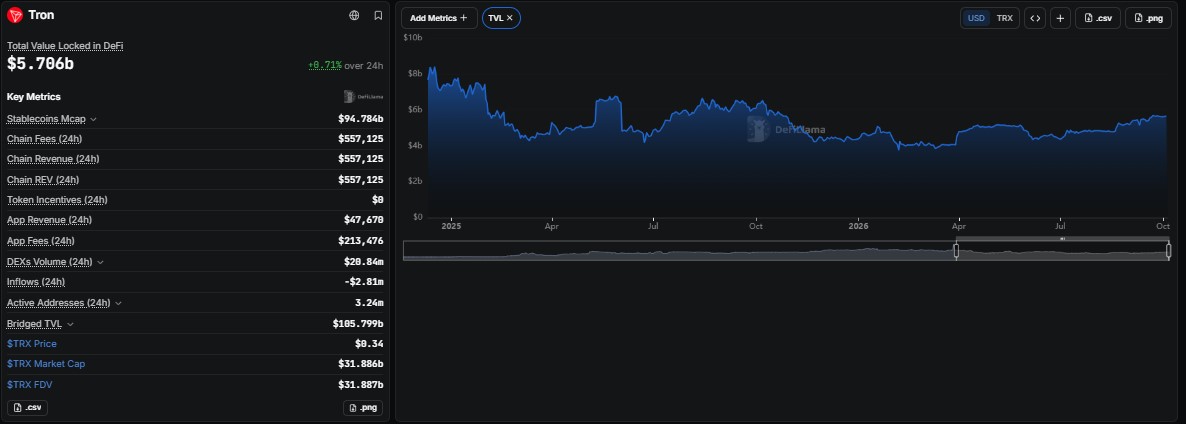This screenshot has height=424, width=1186.
Task: Click the plus icon beside embed button
Action: click(x=1060, y=18)
